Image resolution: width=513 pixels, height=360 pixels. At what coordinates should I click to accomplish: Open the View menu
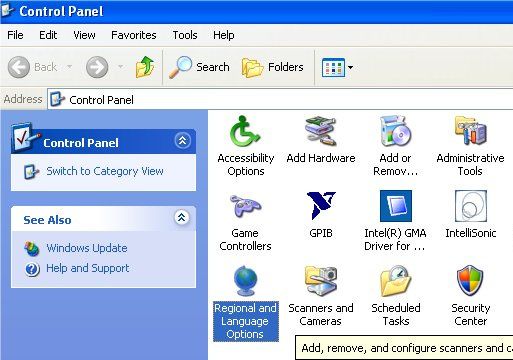(x=84, y=35)
